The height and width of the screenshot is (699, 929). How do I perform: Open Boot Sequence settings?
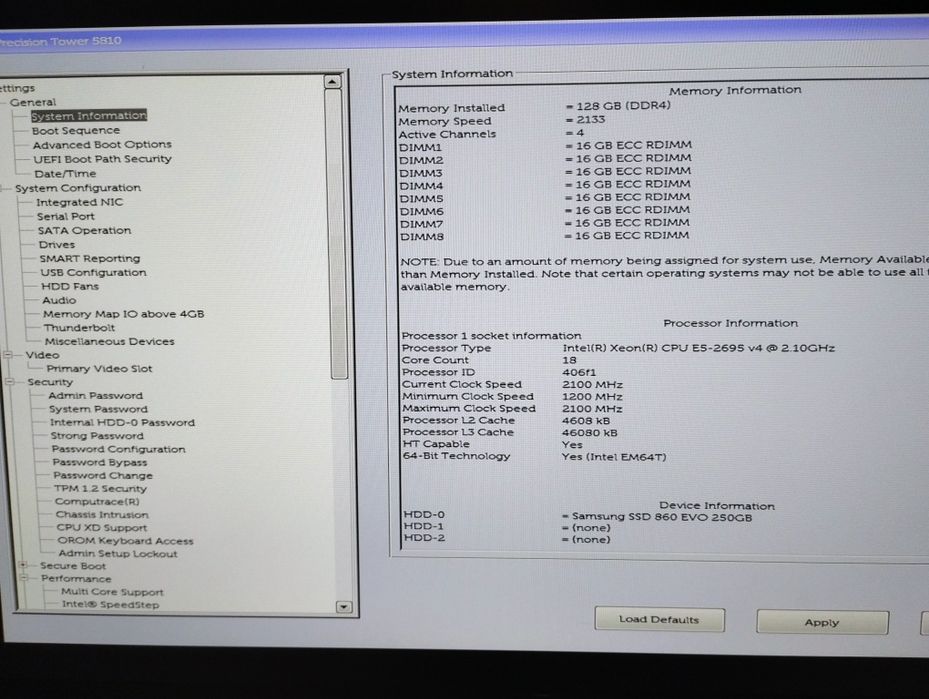pyautogui.click(x=76, y=130)
